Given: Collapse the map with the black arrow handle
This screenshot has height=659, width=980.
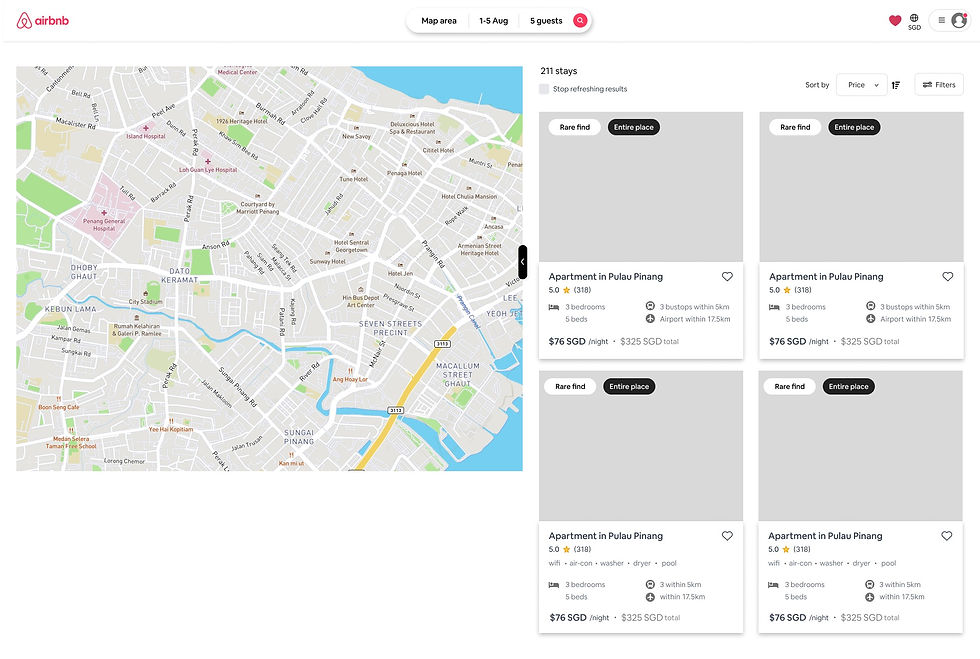Looking at the screenshot, I should pyautogui.click(x=522, y=262).
